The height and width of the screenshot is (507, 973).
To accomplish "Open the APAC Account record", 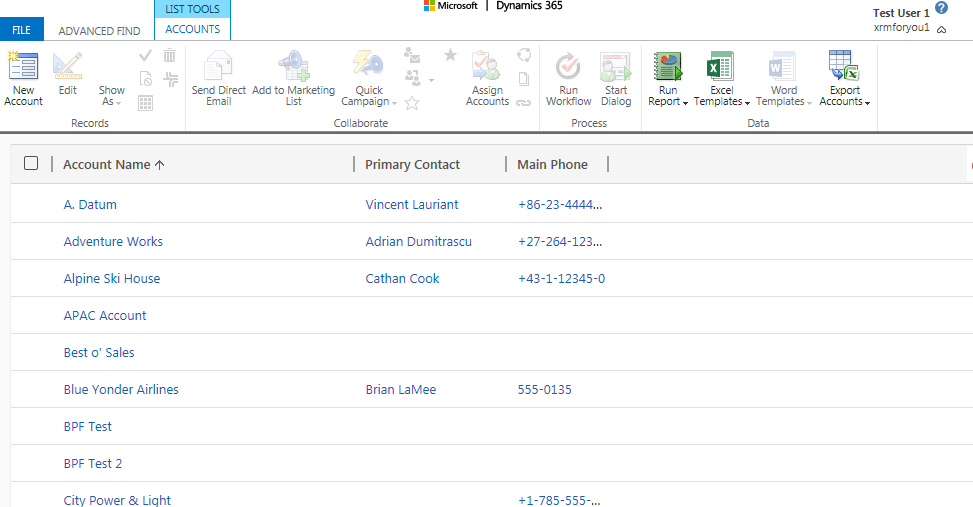I will (x=105, y=315).
